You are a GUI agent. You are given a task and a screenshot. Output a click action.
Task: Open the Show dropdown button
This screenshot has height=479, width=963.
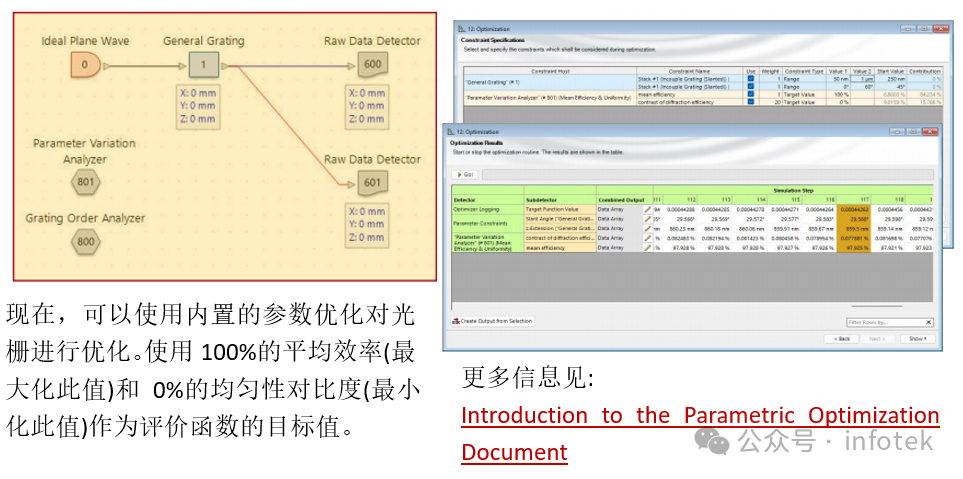click(918, 339)
